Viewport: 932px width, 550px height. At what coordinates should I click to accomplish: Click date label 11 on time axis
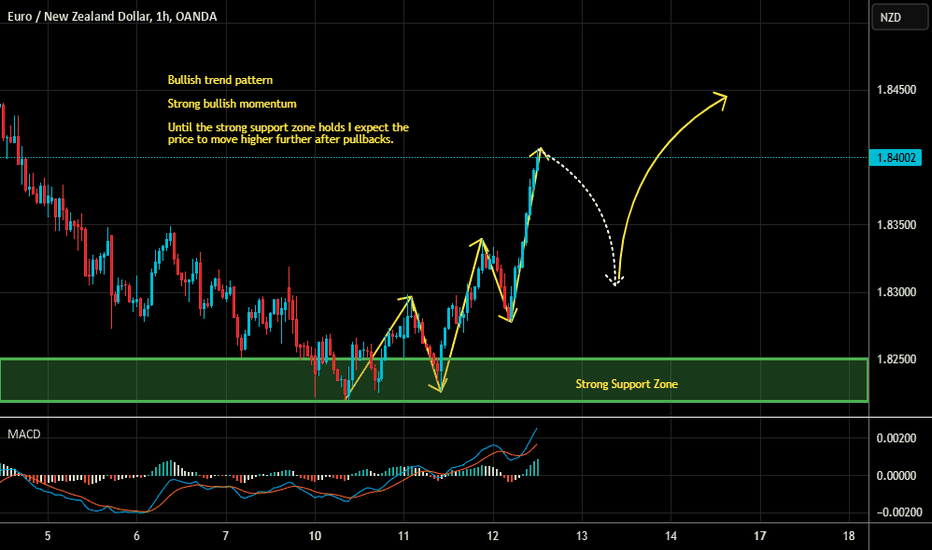[404, 536]
